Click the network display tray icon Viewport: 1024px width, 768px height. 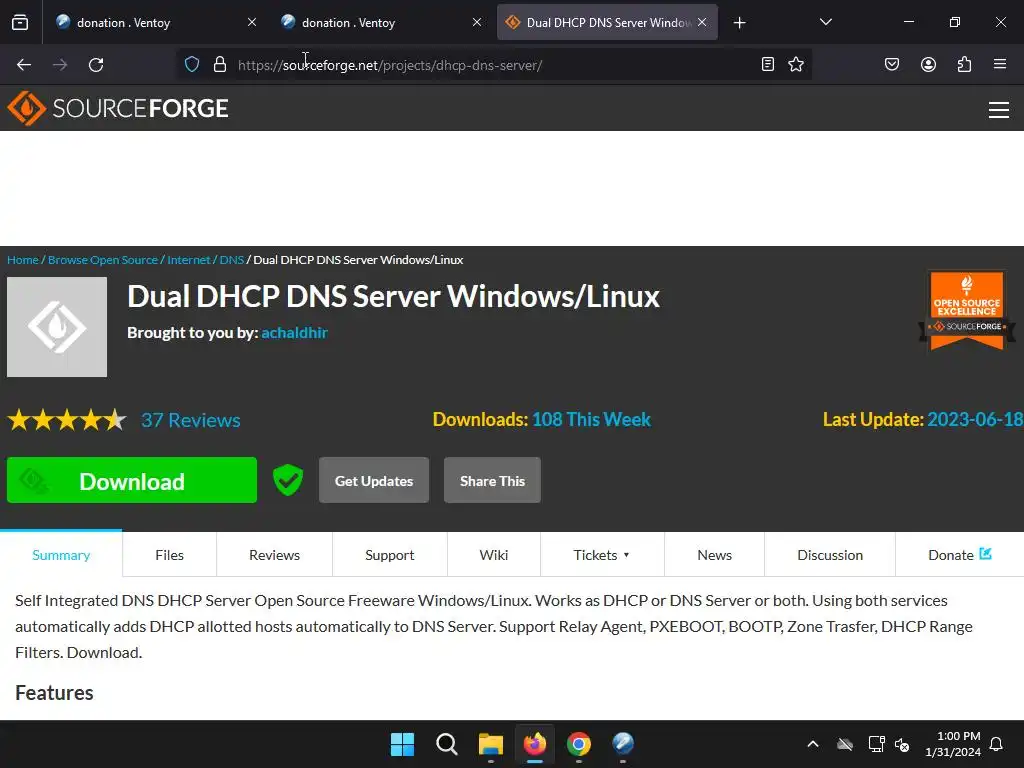pyautogui.click(x=876, y=744)
